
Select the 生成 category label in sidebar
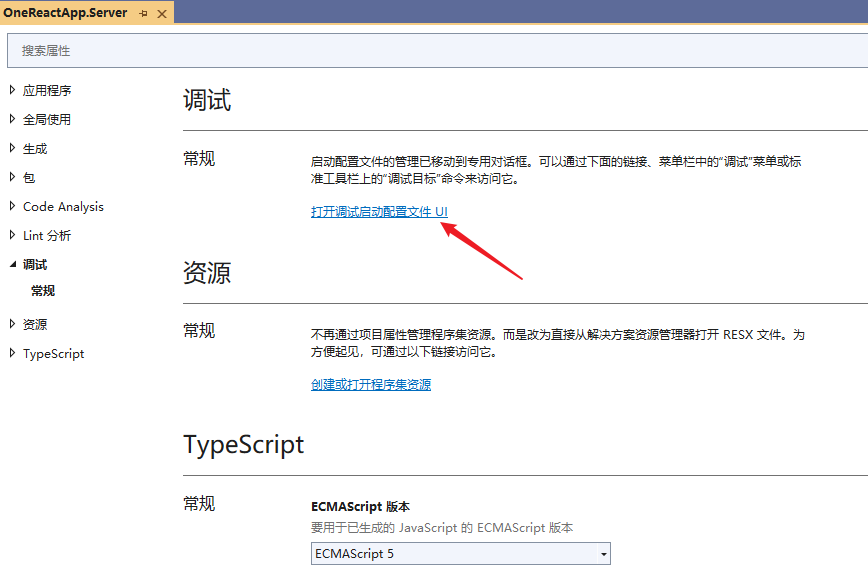coord(35,148)
